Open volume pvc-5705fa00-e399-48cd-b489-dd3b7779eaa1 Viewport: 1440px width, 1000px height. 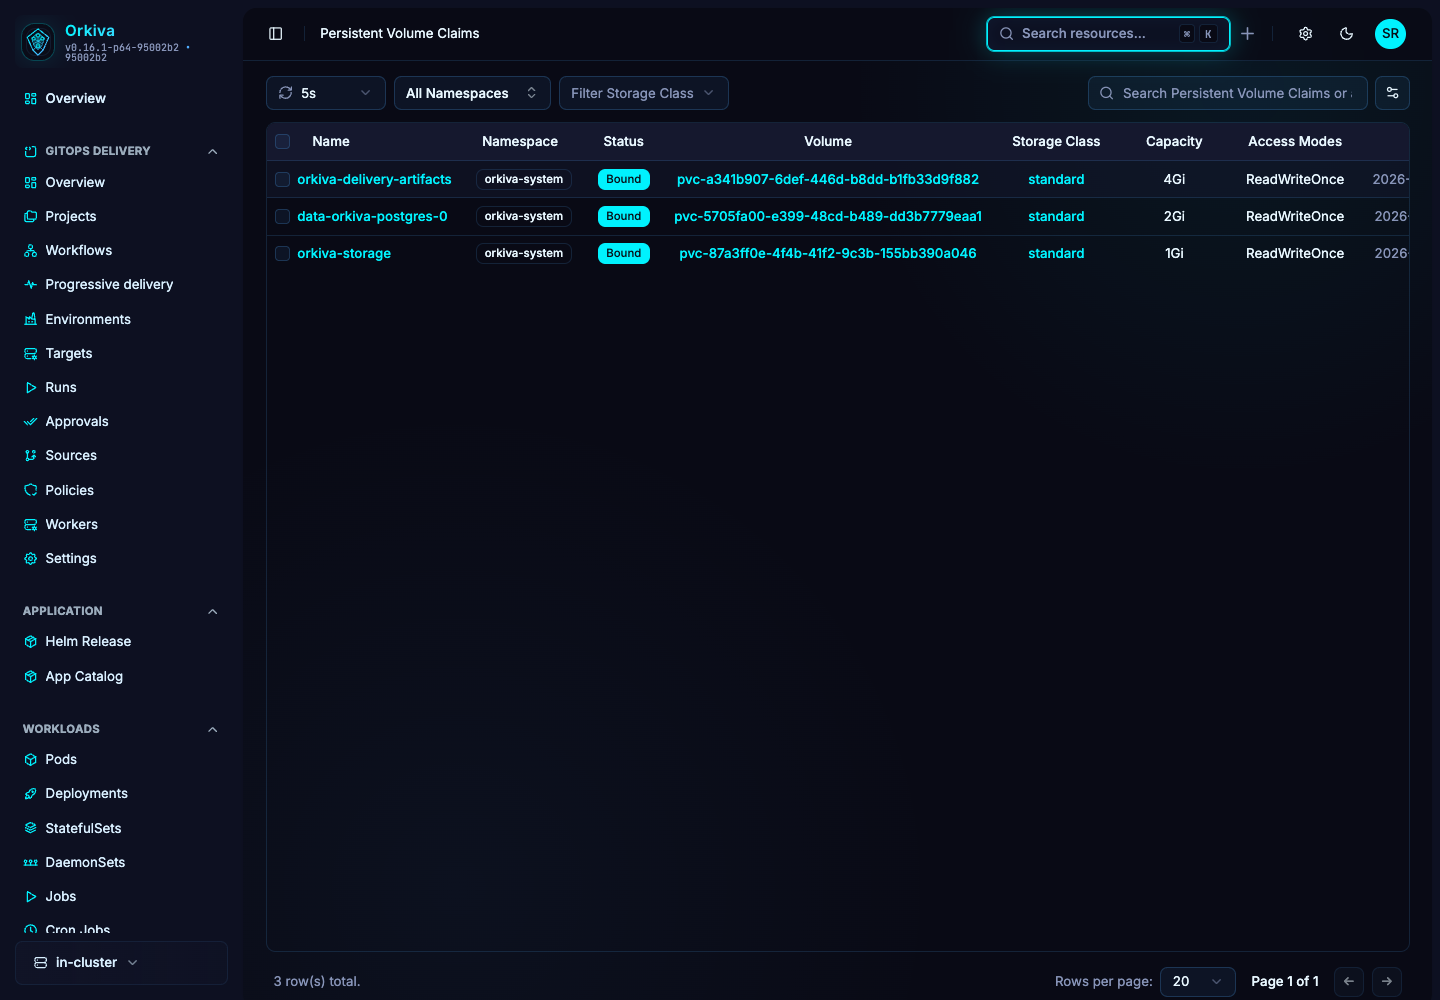click(828, 216)
